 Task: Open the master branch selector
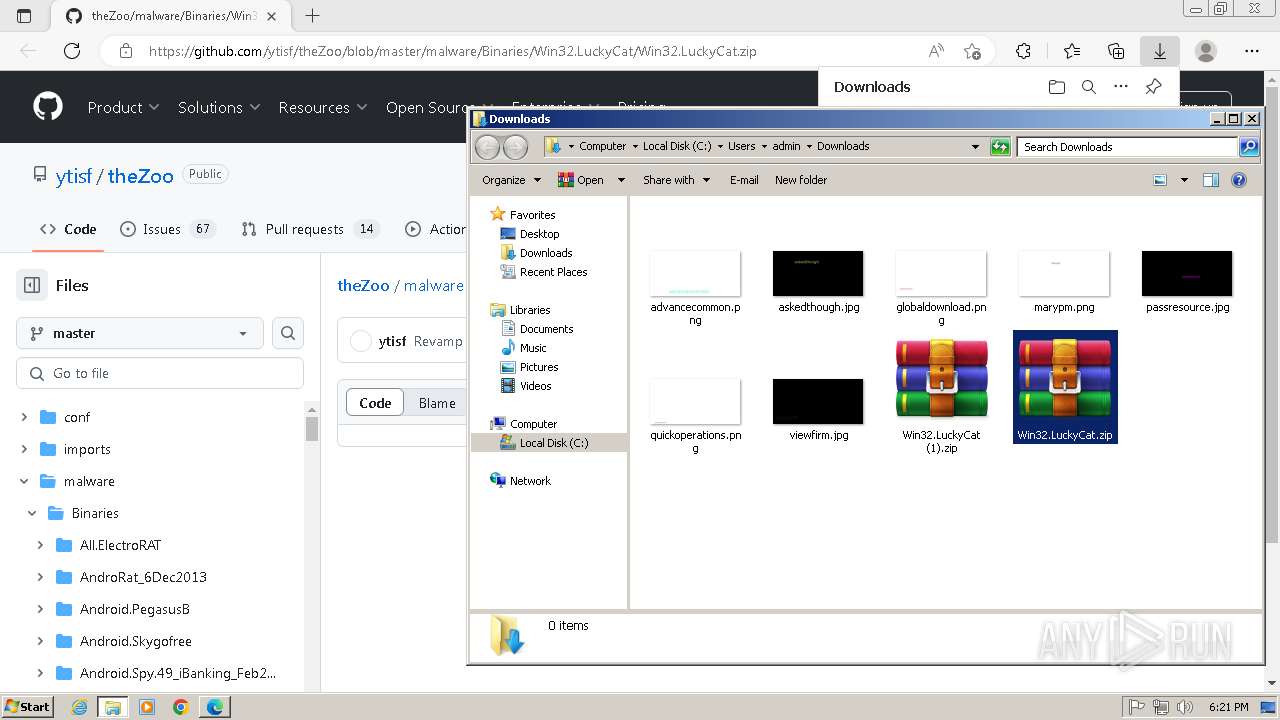140,333
